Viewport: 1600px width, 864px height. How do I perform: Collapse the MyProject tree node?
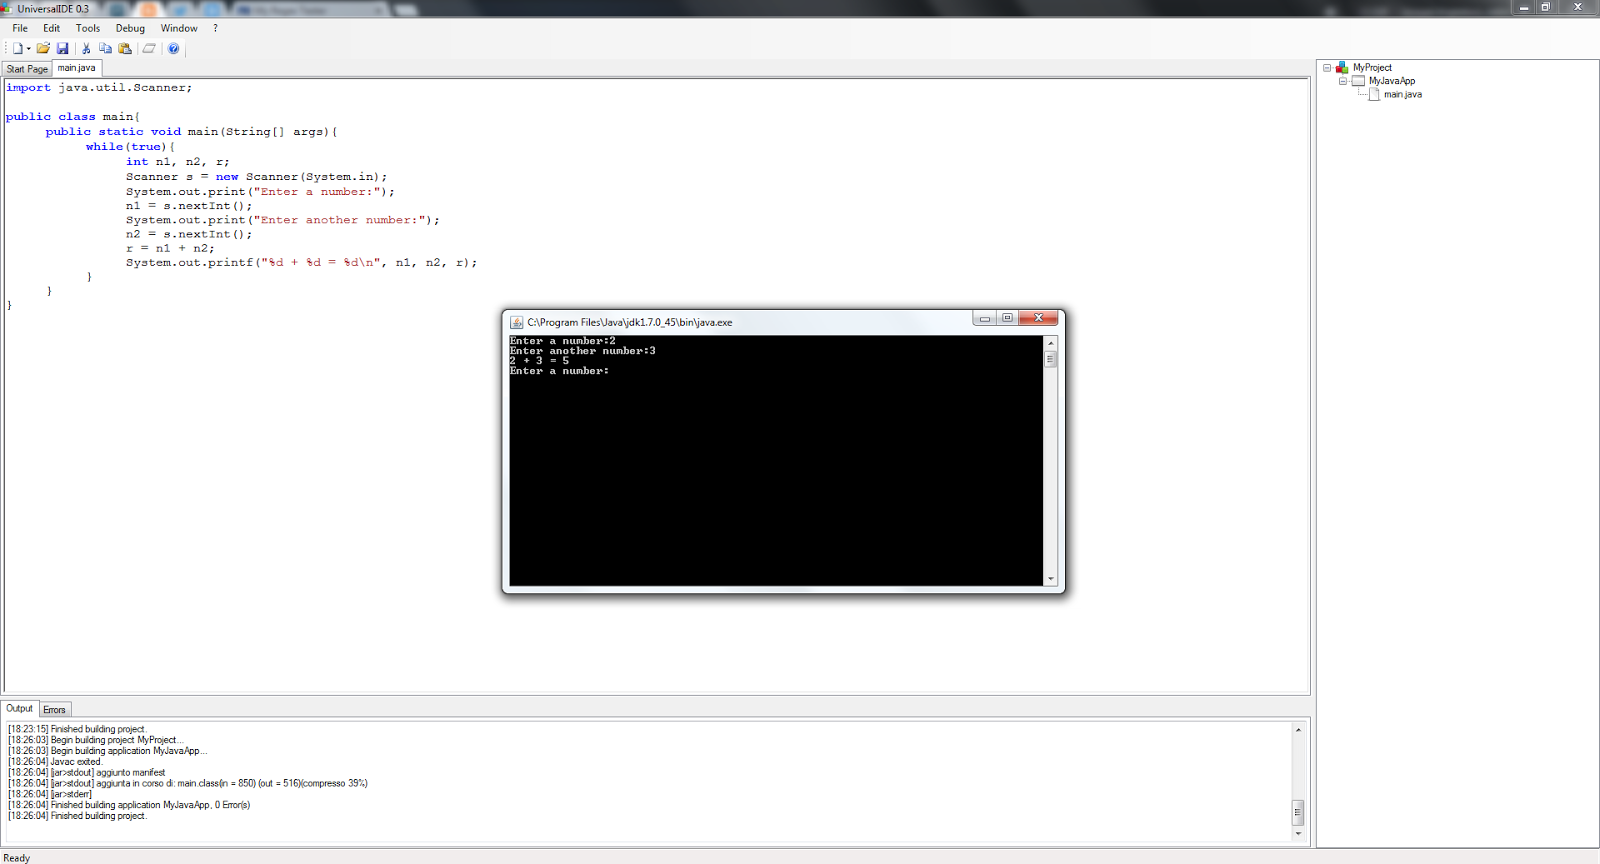1327,68
